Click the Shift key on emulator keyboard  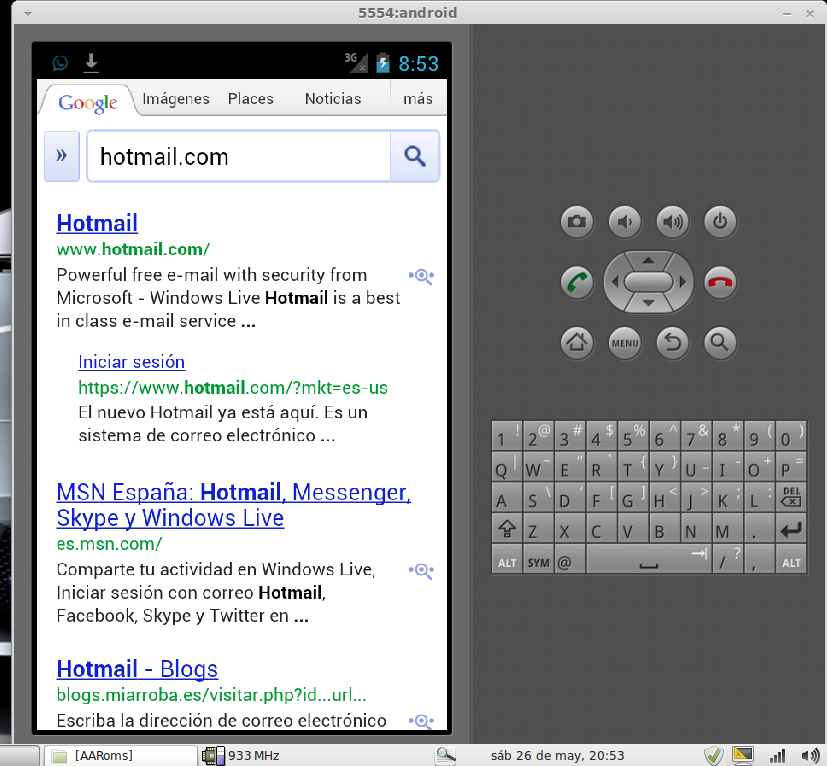tap(507, 529)
